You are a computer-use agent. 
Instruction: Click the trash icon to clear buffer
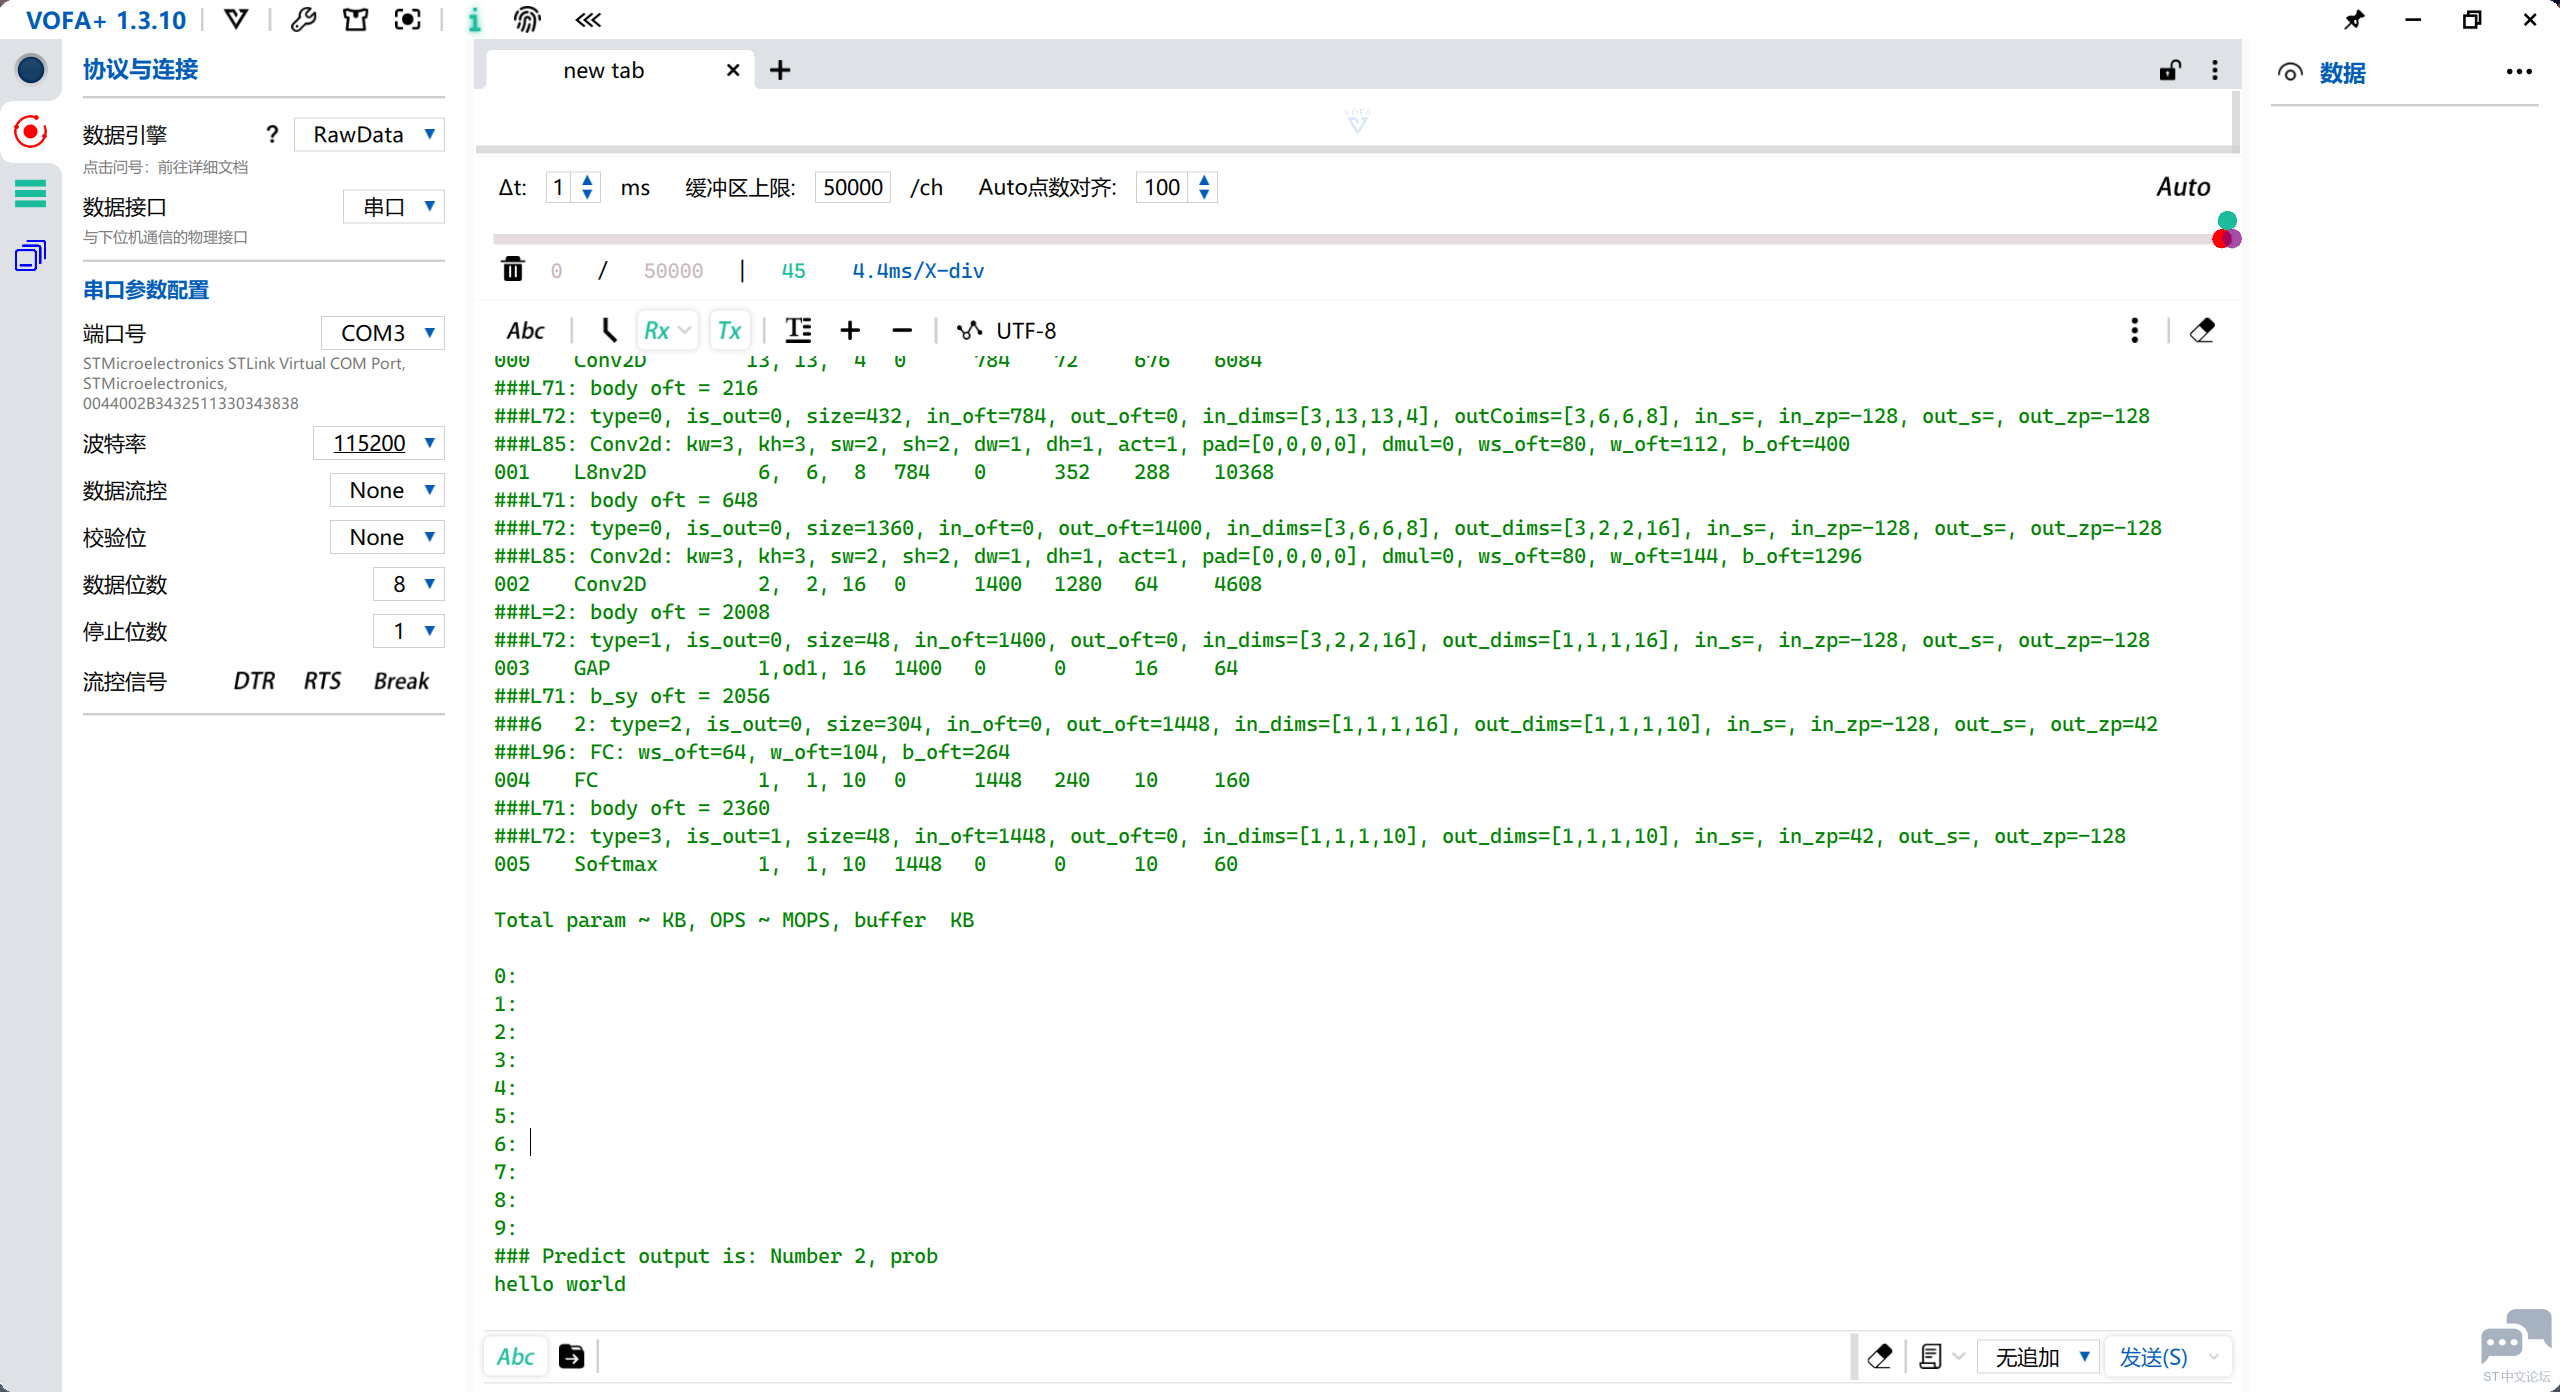[513, 270]
